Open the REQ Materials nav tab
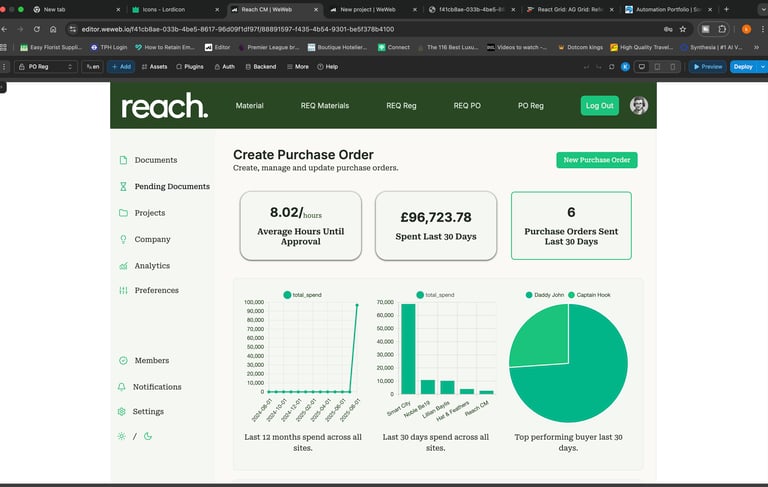The height and width of the screenshot is (487, 768). tap(325, 106)
